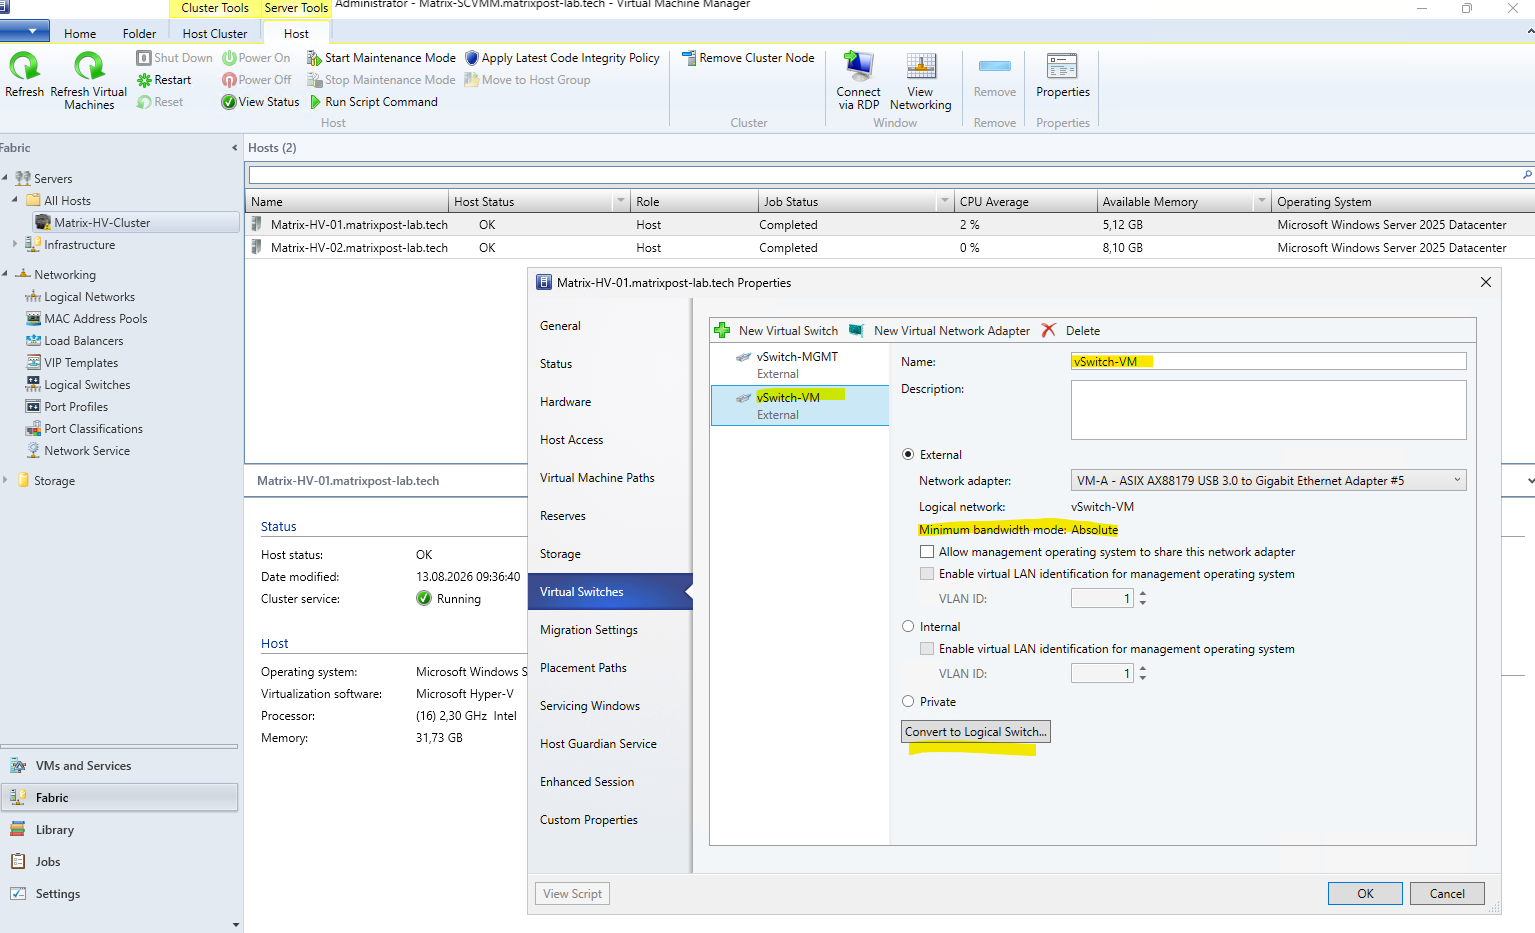Open Port Profiles node

click(x=76, y=407)
